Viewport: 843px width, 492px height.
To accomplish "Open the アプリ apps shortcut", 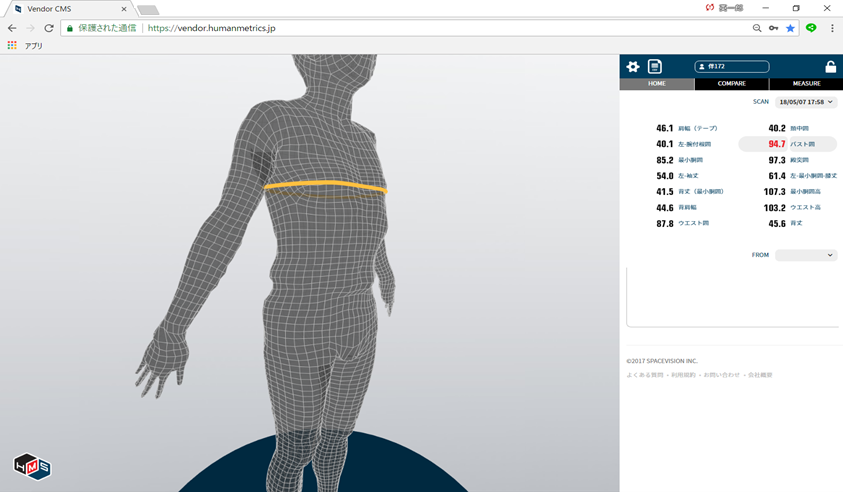I will [x=25, y=46].
